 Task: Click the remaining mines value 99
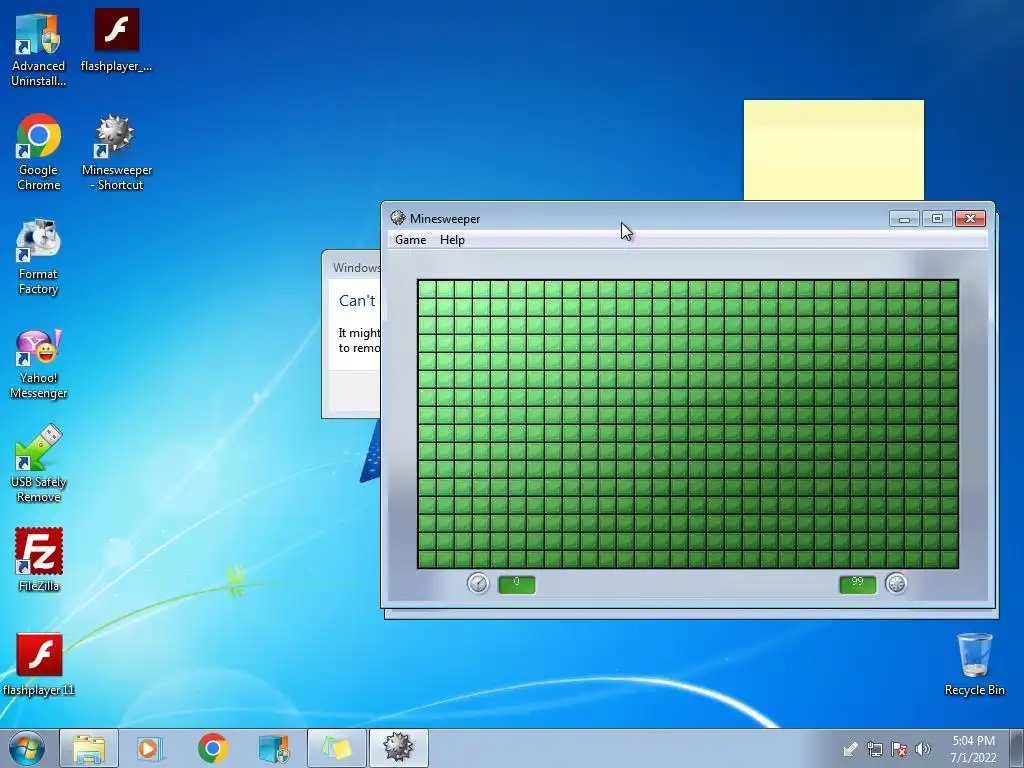pyautogui.click(x=857, y=584)
